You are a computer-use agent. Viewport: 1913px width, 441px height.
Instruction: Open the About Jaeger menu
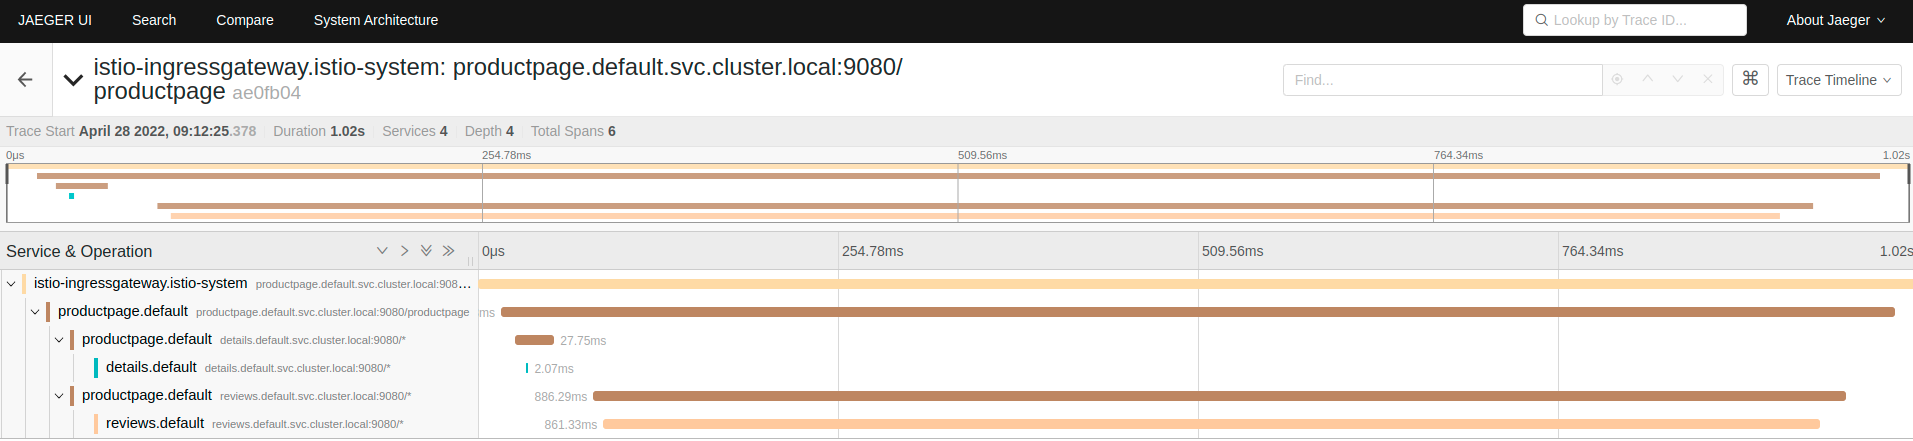[x=1835, y=20]
